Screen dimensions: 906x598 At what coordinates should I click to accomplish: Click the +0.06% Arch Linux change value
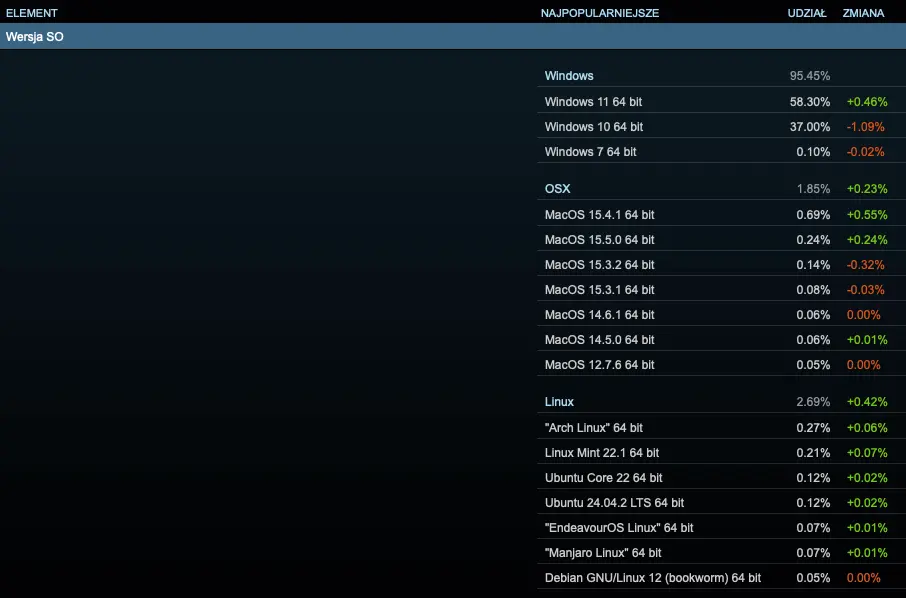(867, 428)
